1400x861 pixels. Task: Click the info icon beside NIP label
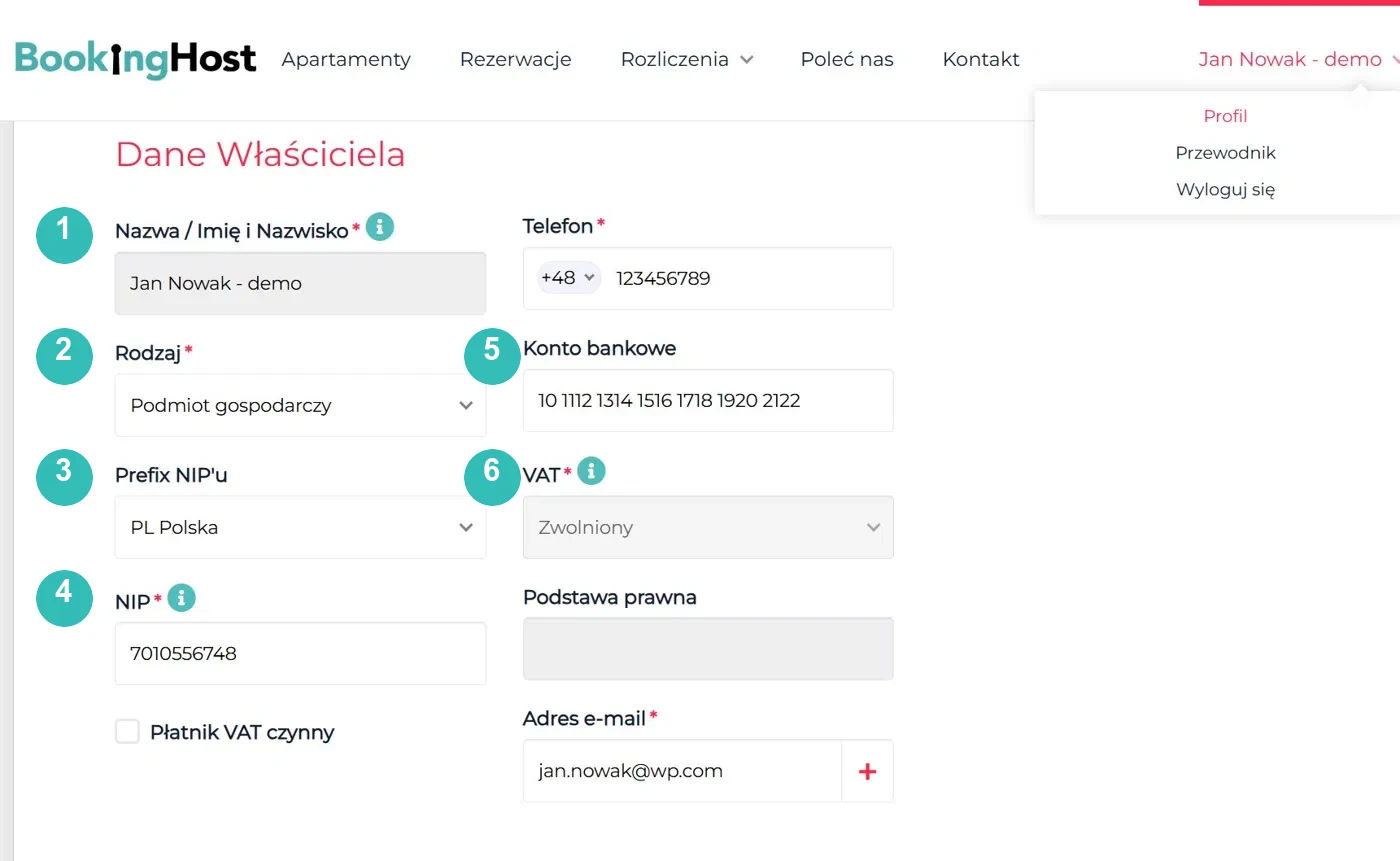coord(181,598)
